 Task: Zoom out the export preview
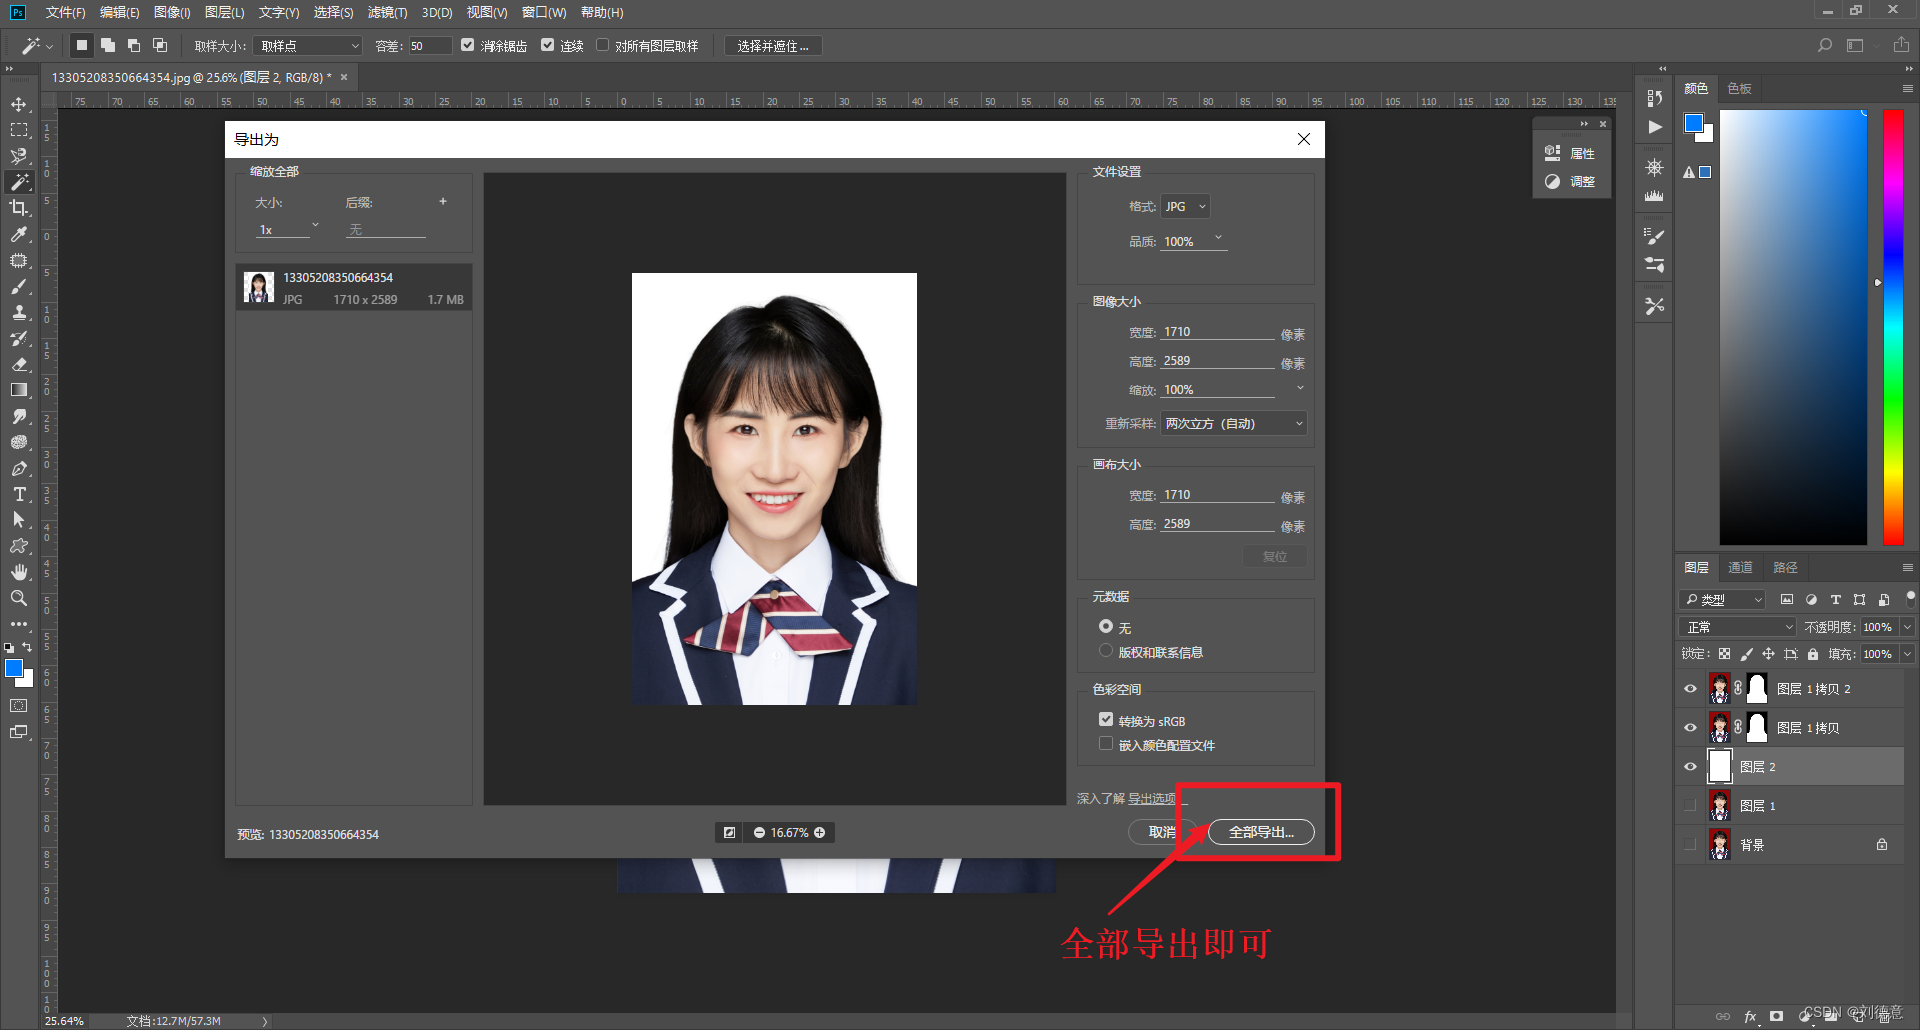tap(759, 832)
